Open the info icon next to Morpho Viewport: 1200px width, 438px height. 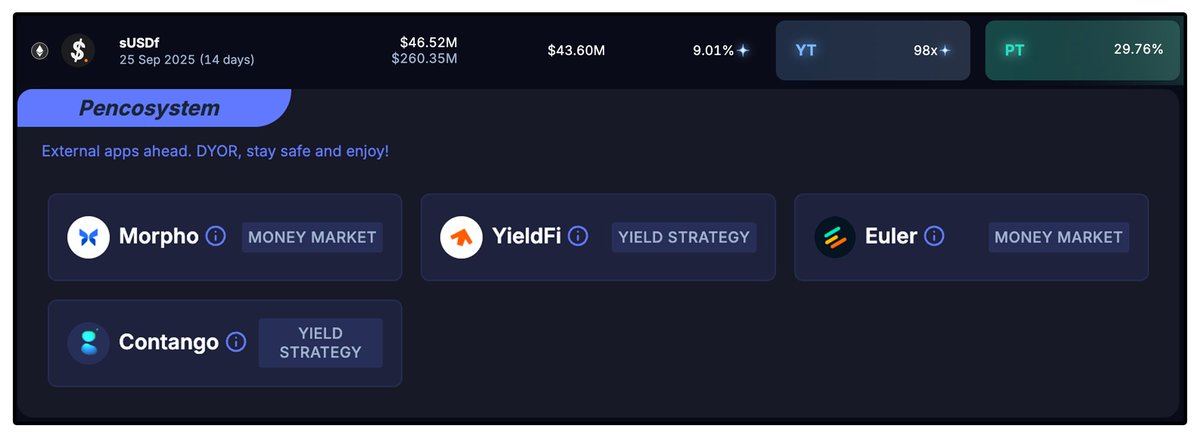(x=215, y=237)
